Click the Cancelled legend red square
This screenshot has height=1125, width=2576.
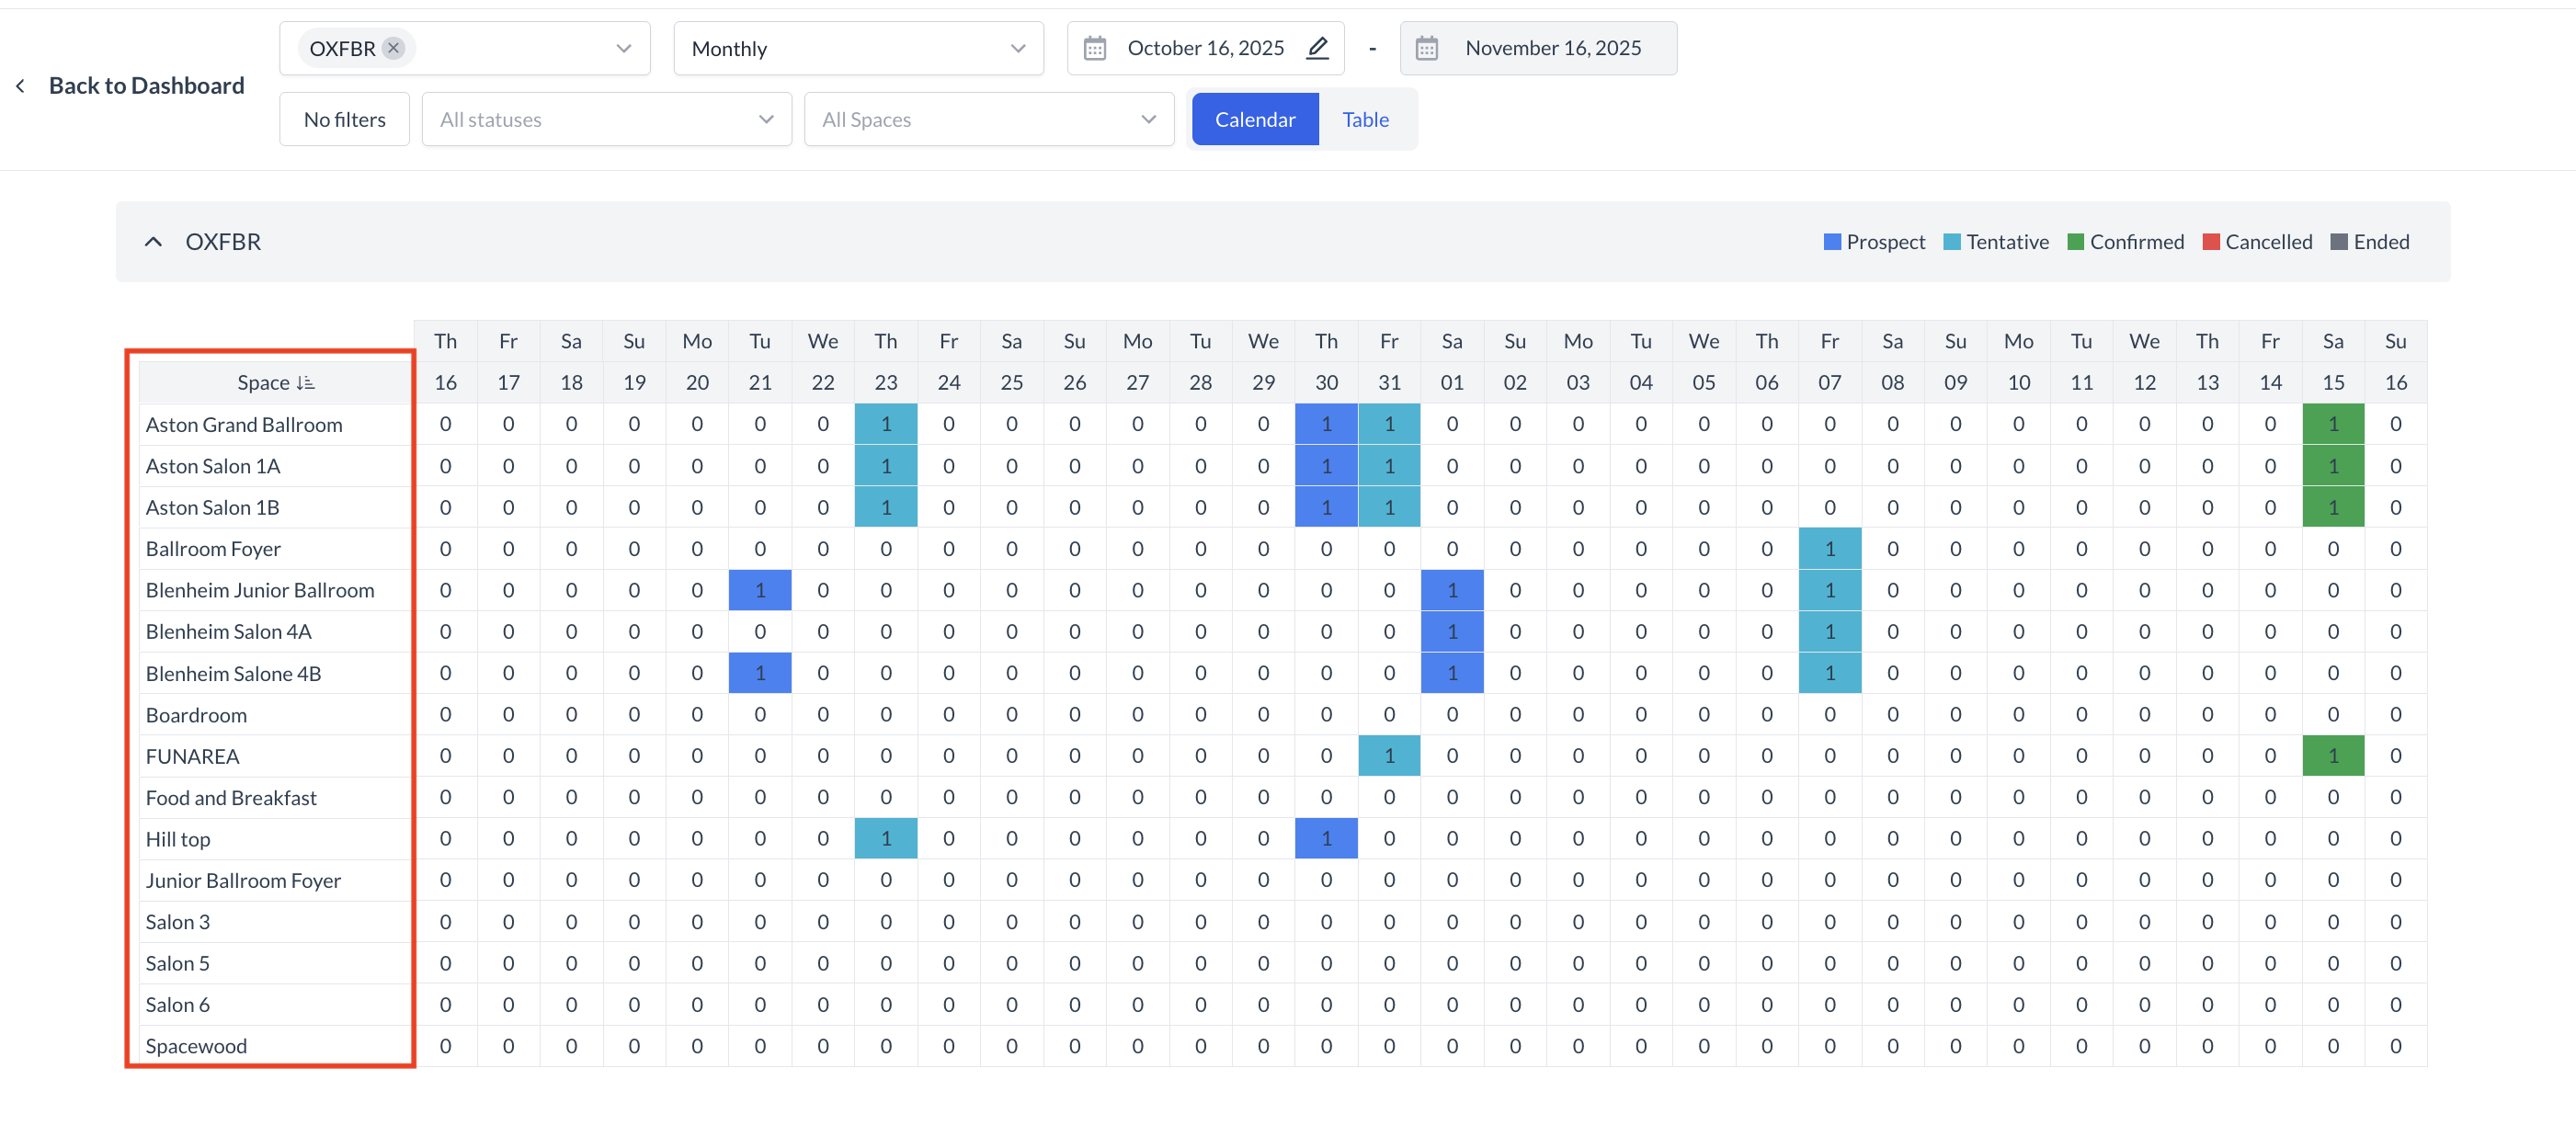click(x=2211, y=242)
